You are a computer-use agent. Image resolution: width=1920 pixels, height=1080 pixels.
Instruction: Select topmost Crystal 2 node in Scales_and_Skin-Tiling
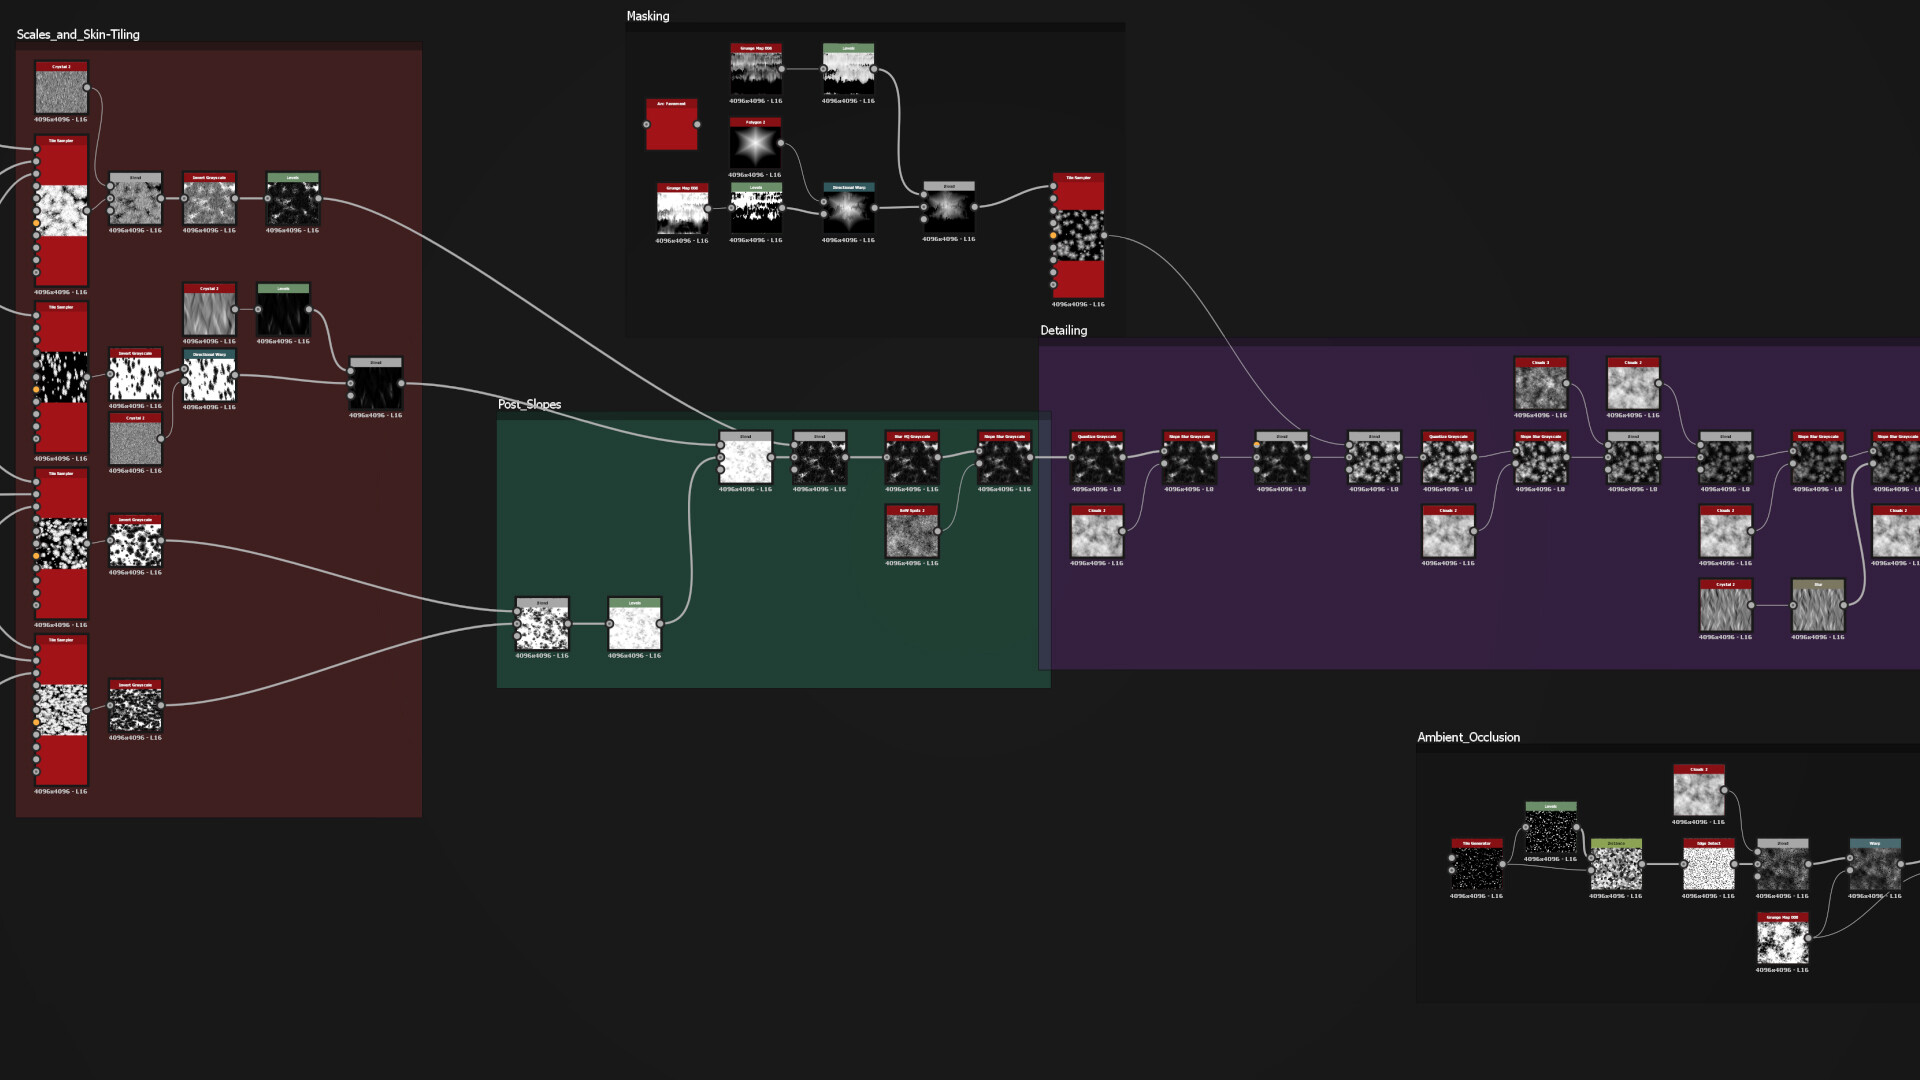click(61, 91)
